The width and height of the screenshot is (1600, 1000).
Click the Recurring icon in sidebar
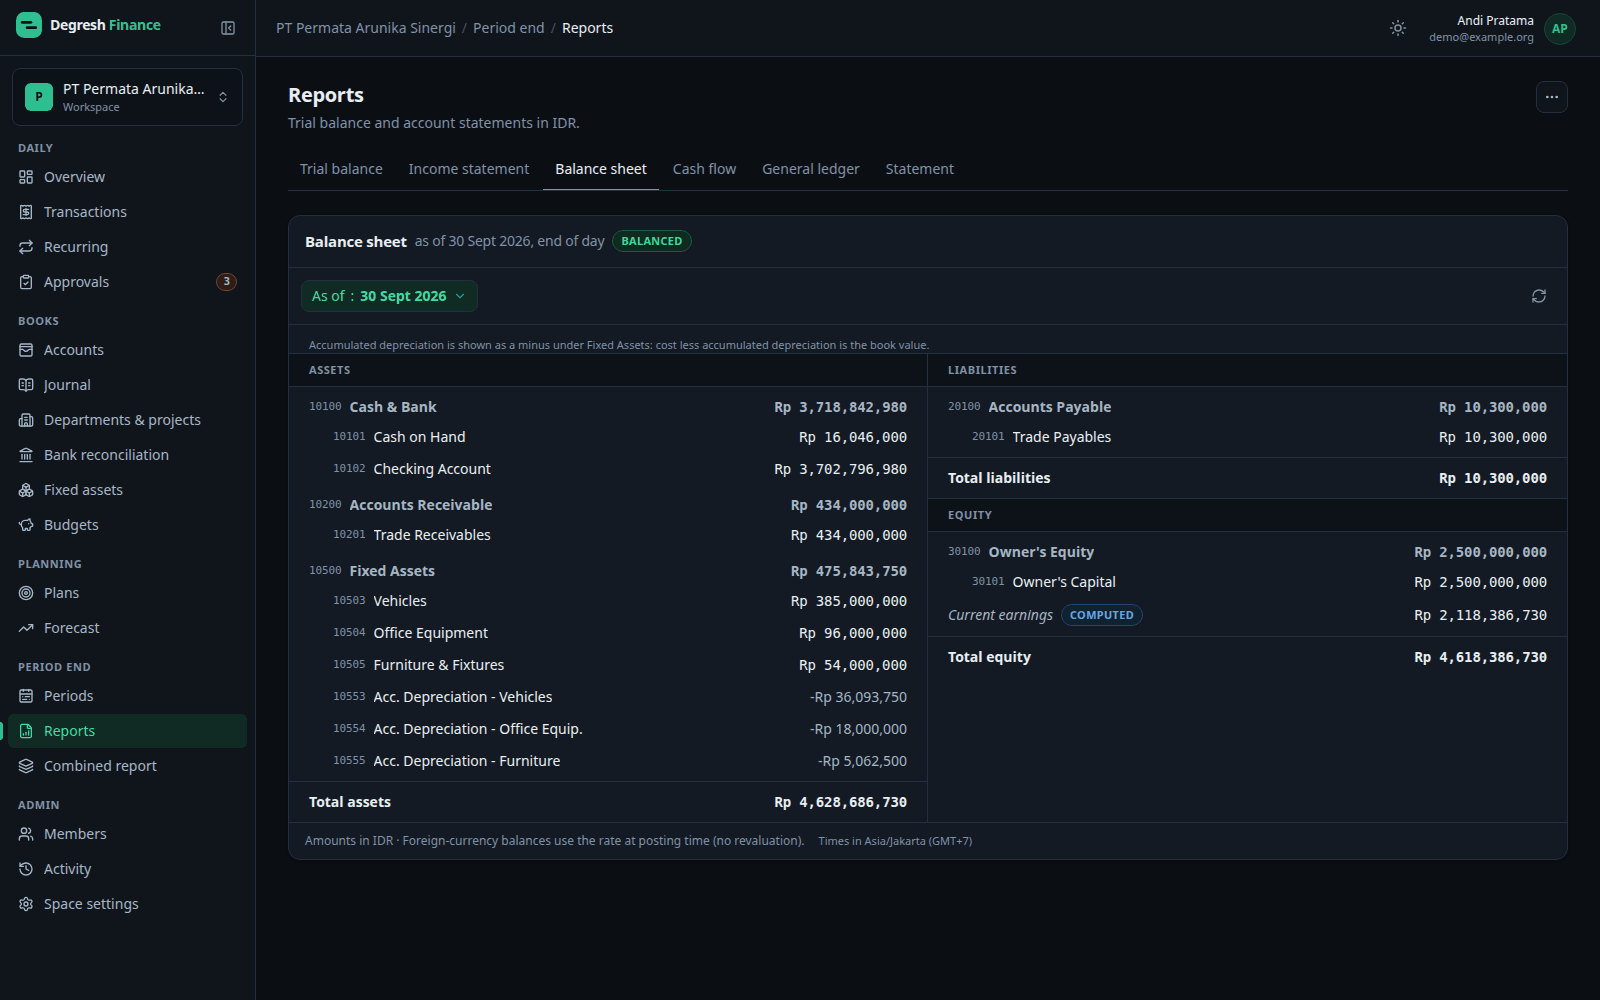point(26,247)
